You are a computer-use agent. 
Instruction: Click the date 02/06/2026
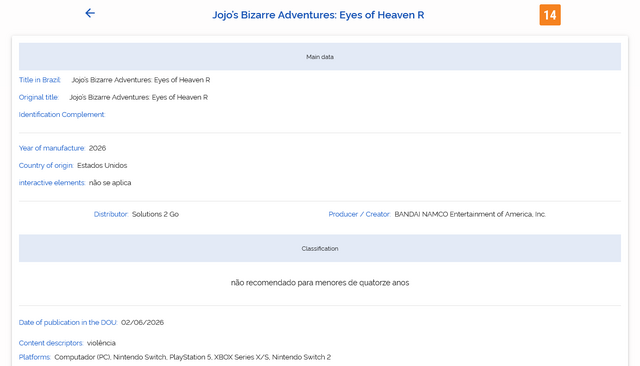click(x=142, y=322)
